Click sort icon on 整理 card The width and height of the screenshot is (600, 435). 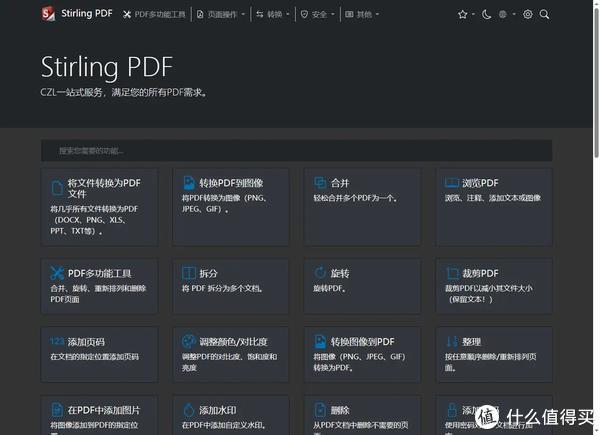(452, 341)
